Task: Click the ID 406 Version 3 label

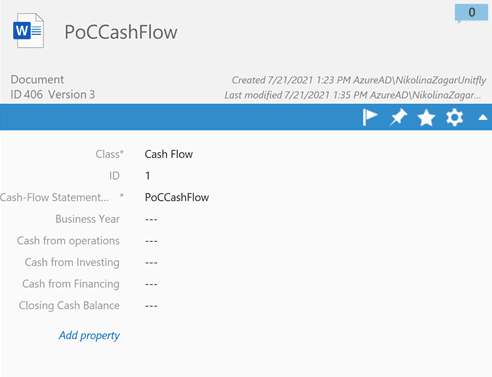Action: [53, 95]
